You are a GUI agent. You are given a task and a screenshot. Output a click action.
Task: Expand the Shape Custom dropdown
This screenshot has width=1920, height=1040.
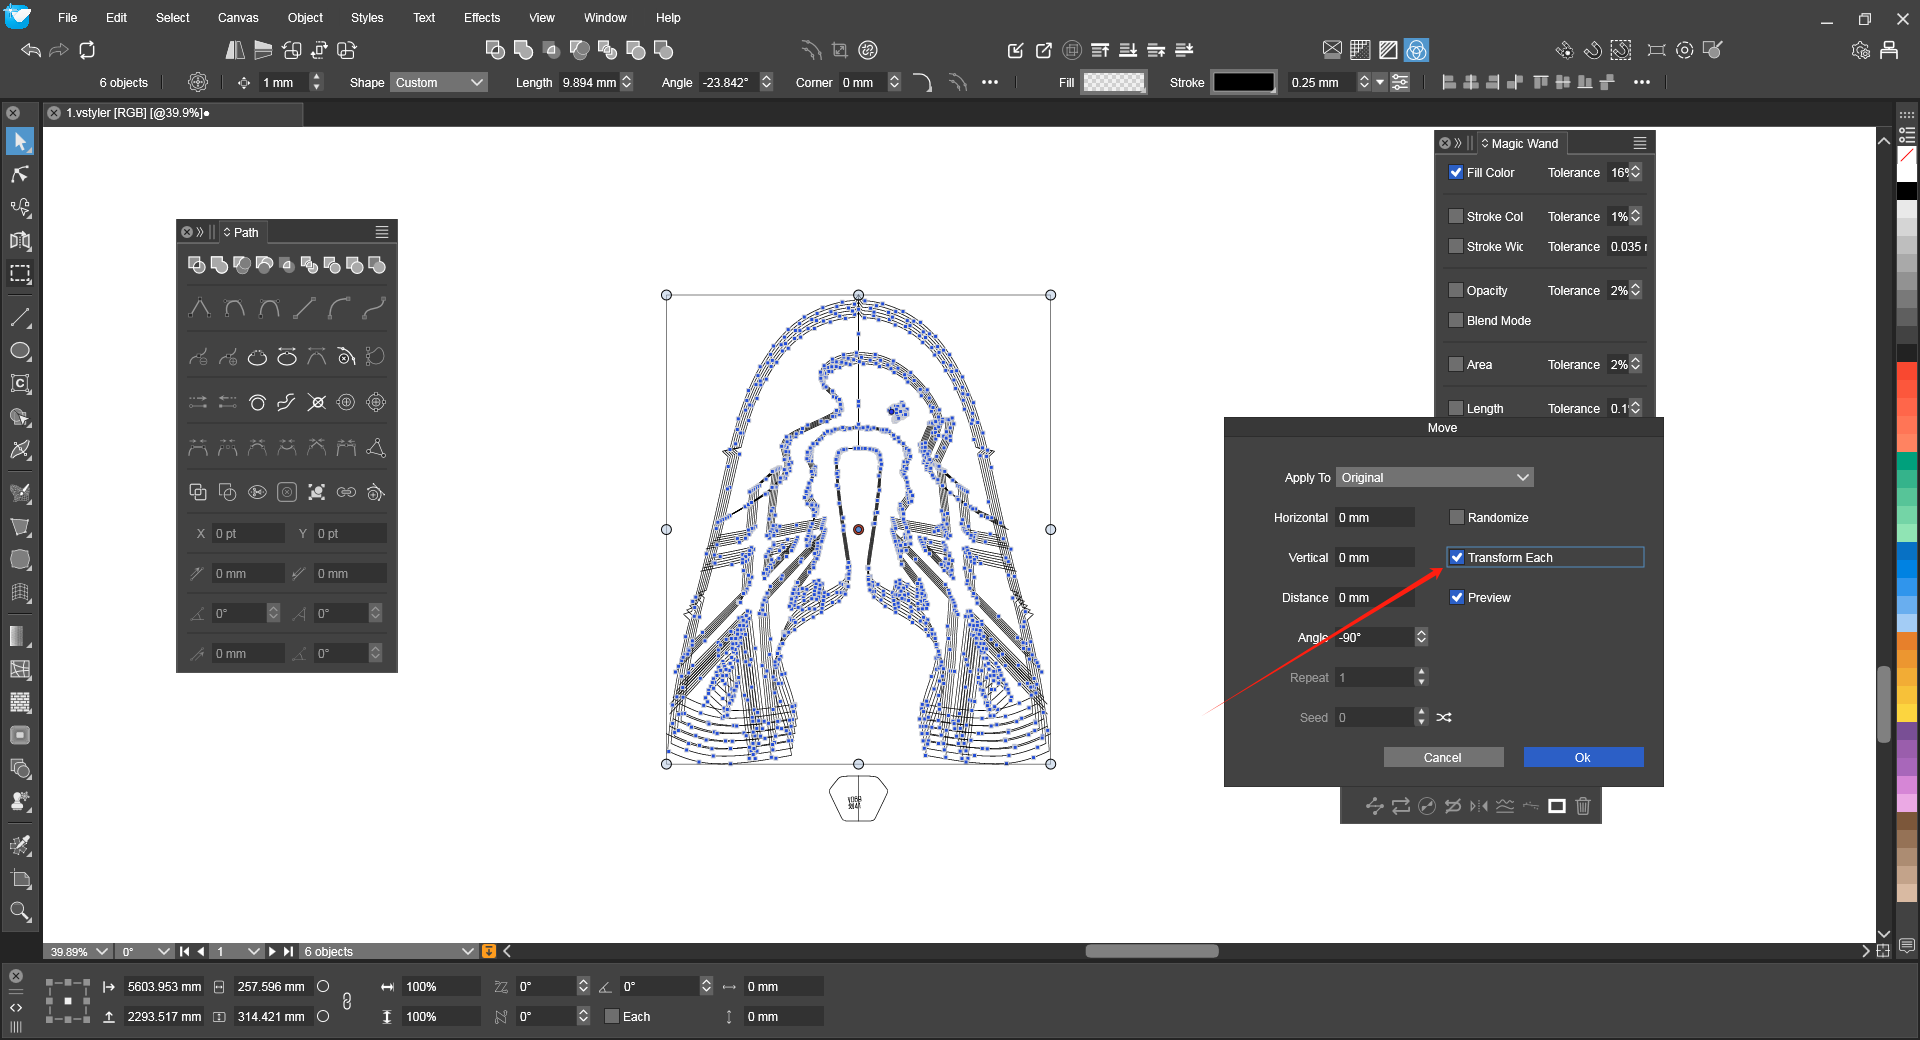click(438, 82)
